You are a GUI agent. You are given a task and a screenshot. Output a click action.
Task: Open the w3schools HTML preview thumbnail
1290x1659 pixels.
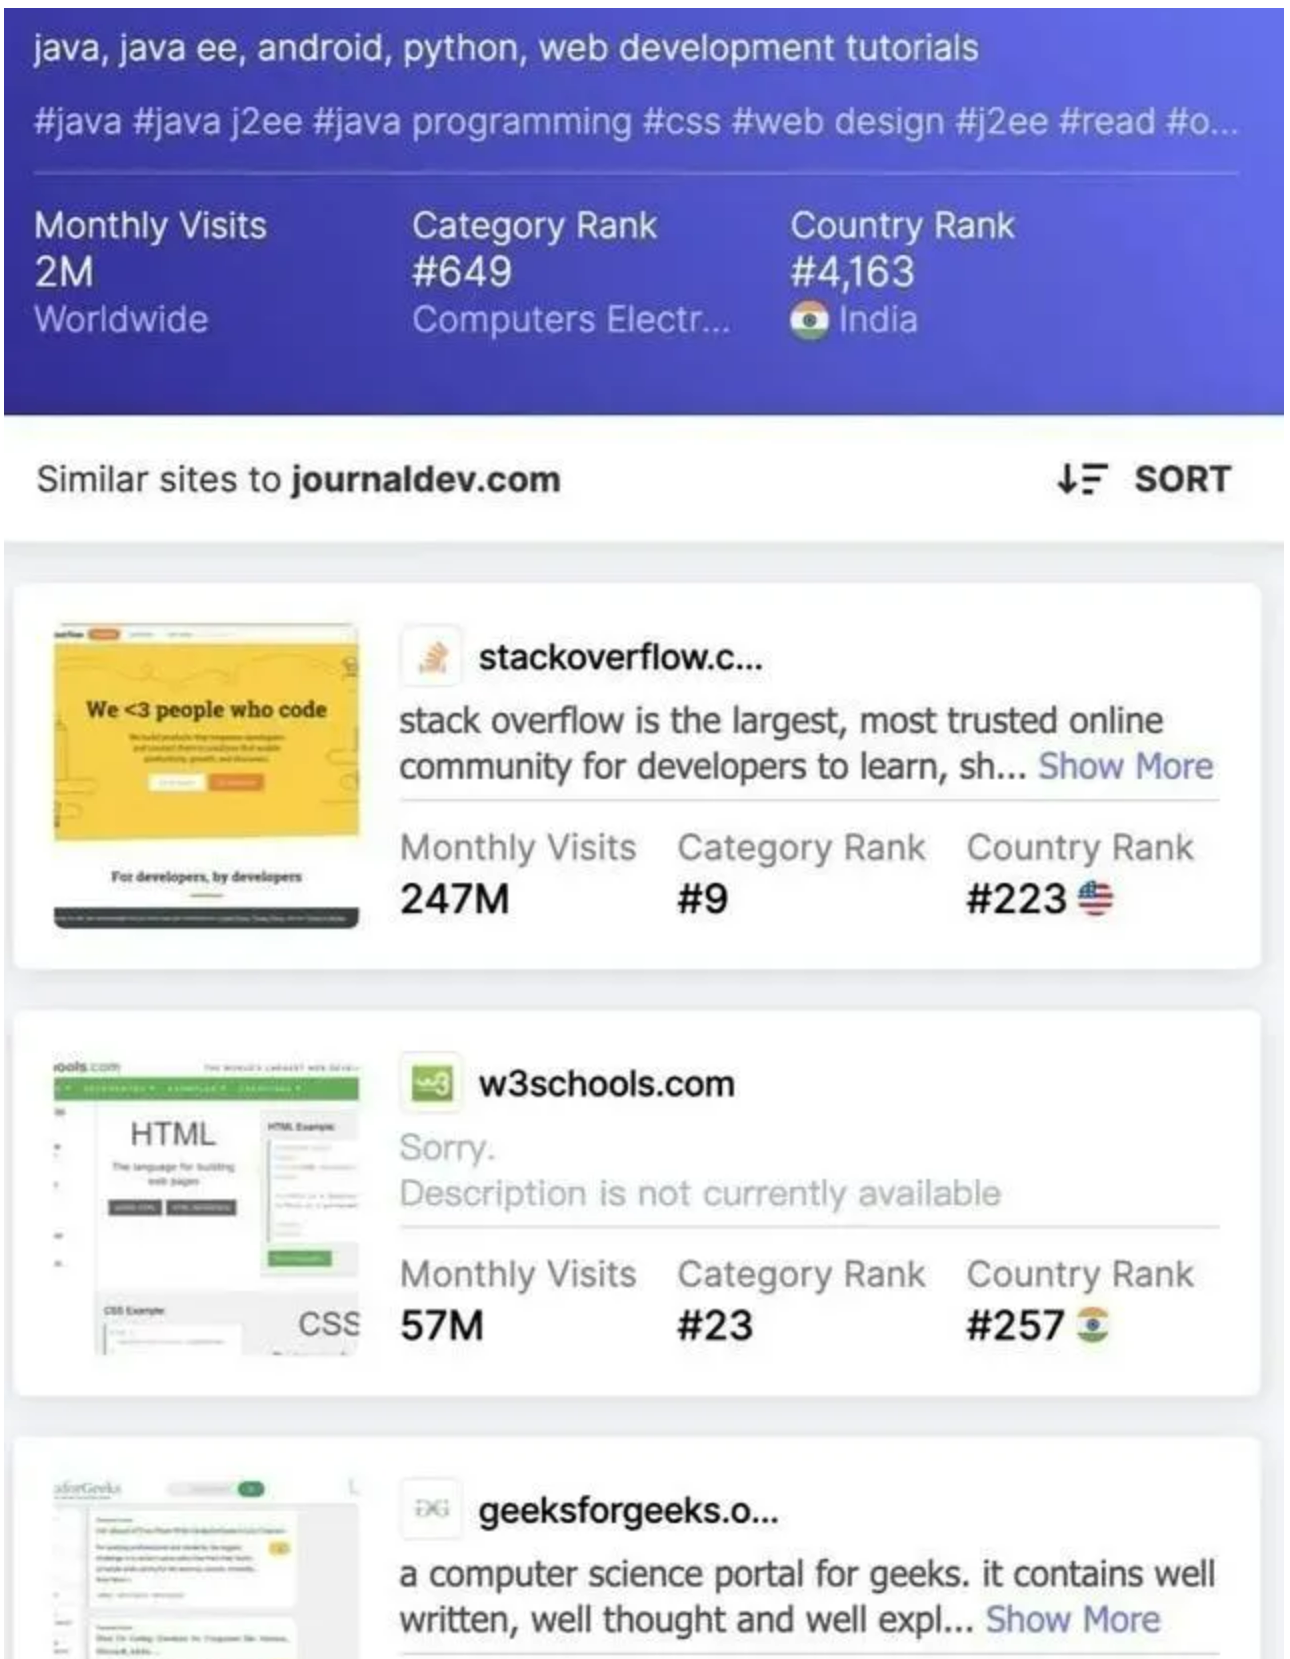click(206, 1204)
